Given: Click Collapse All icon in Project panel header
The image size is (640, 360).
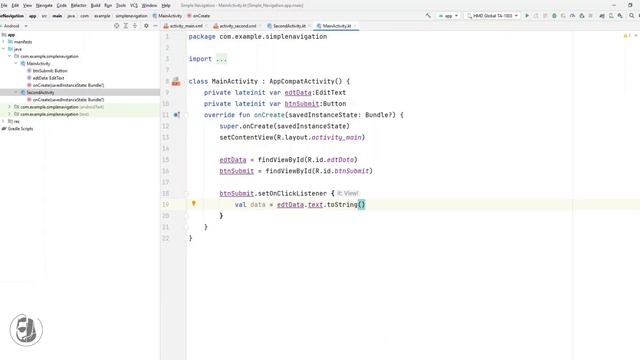Looking at the screenshot, I should [x=135, y=26].
